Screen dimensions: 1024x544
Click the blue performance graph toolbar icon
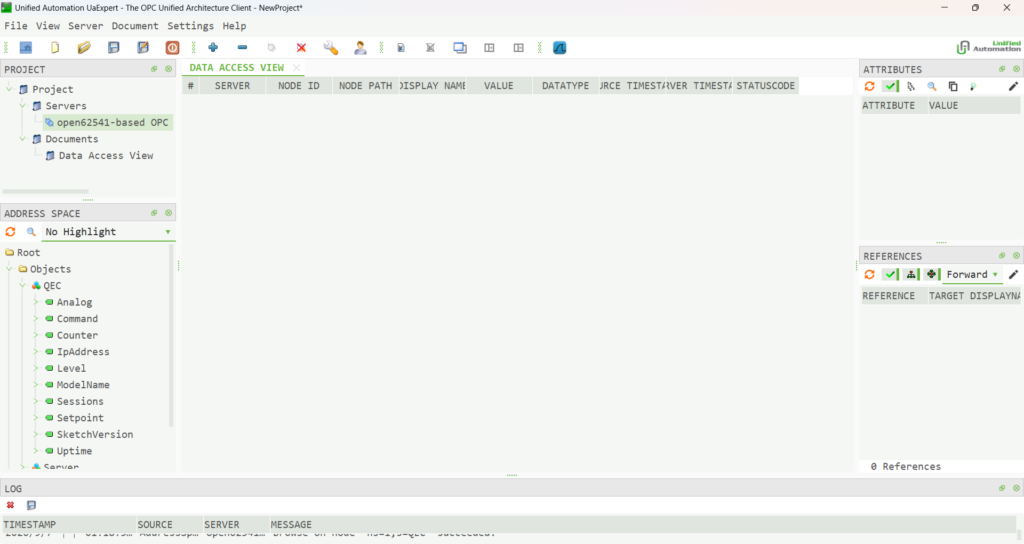pyautogui.click(x=560, y=48)
